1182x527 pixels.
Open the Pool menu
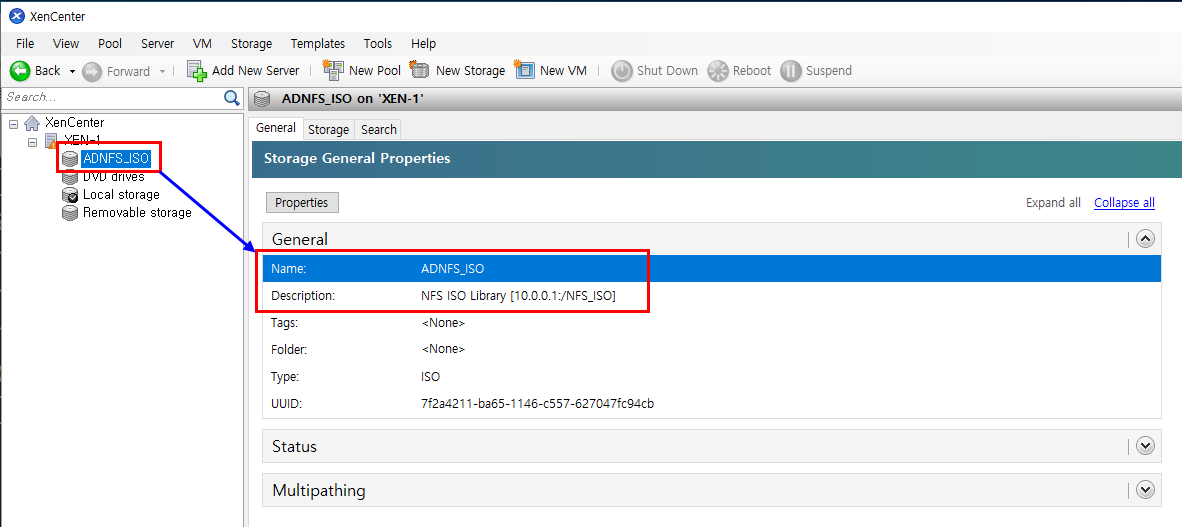coord(110,44)
